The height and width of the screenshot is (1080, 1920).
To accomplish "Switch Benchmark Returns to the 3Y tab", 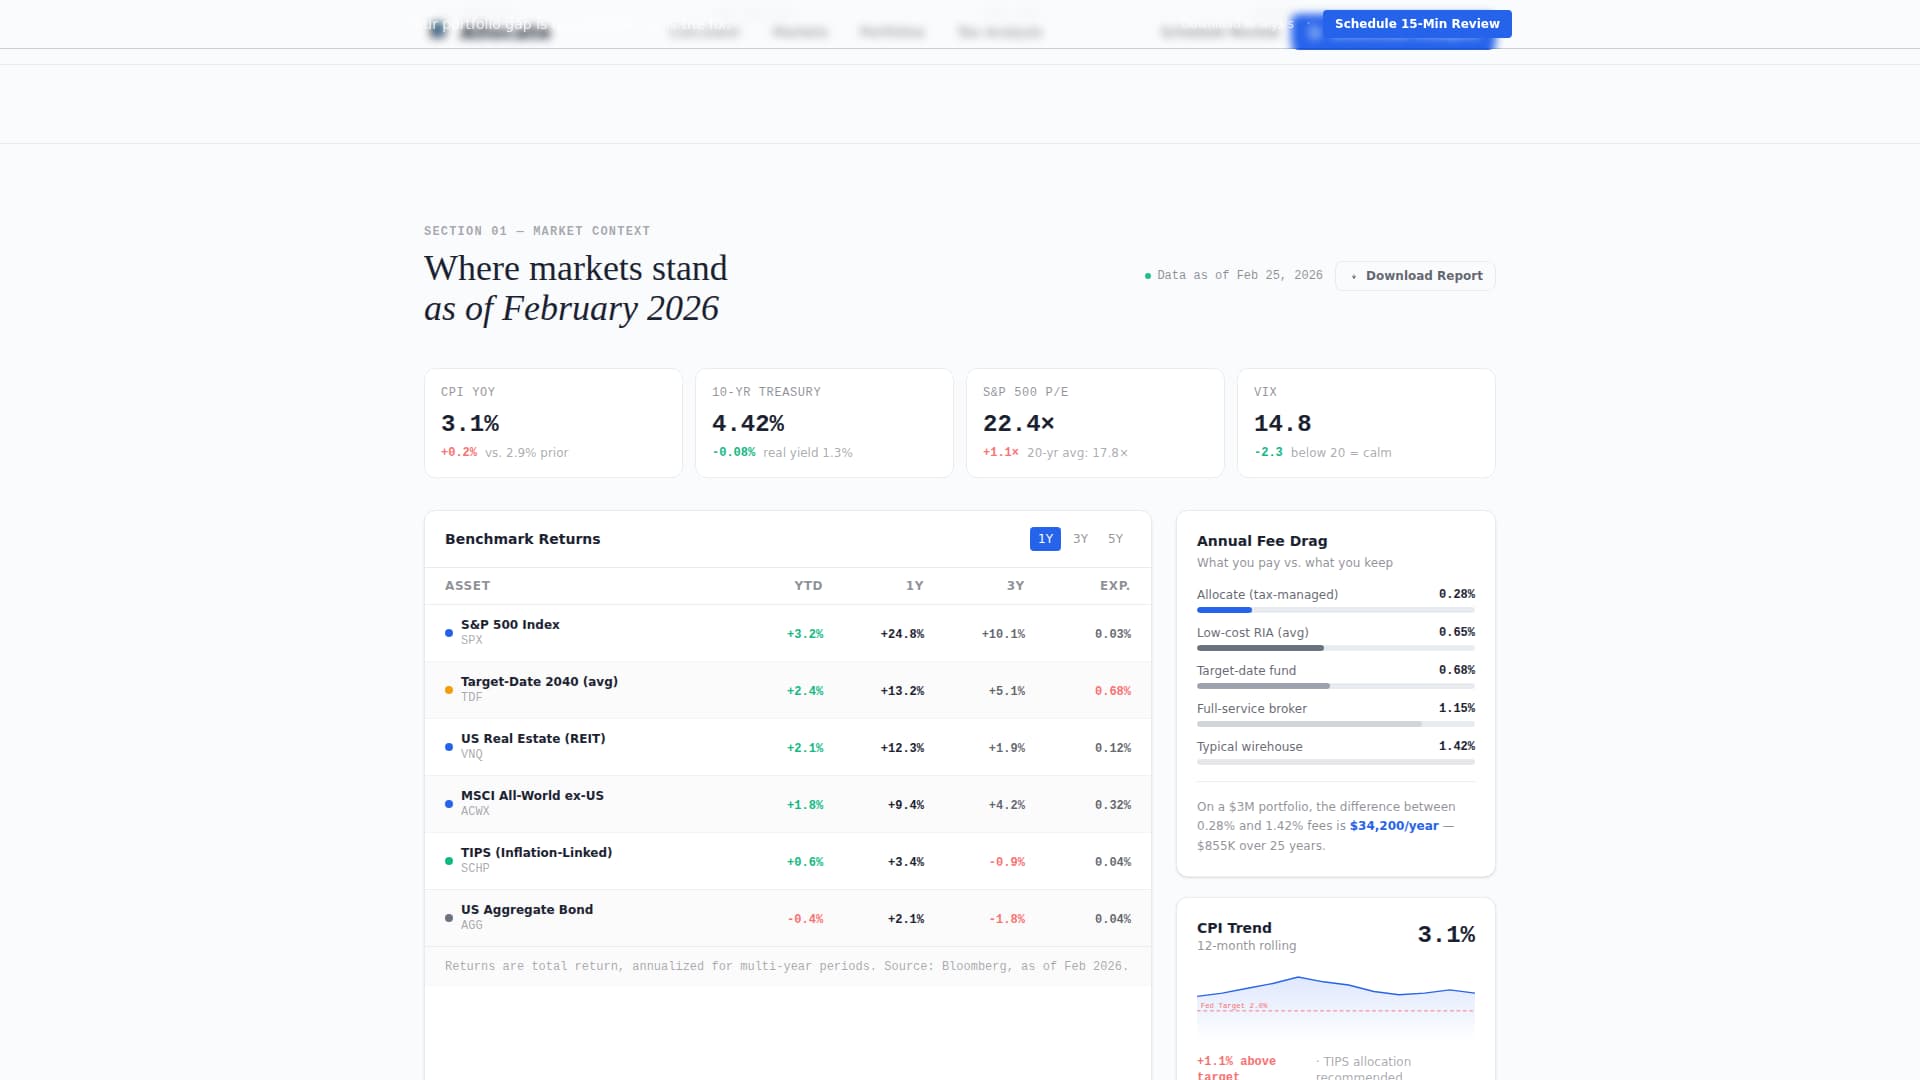I will click(x=1080, y=539).
